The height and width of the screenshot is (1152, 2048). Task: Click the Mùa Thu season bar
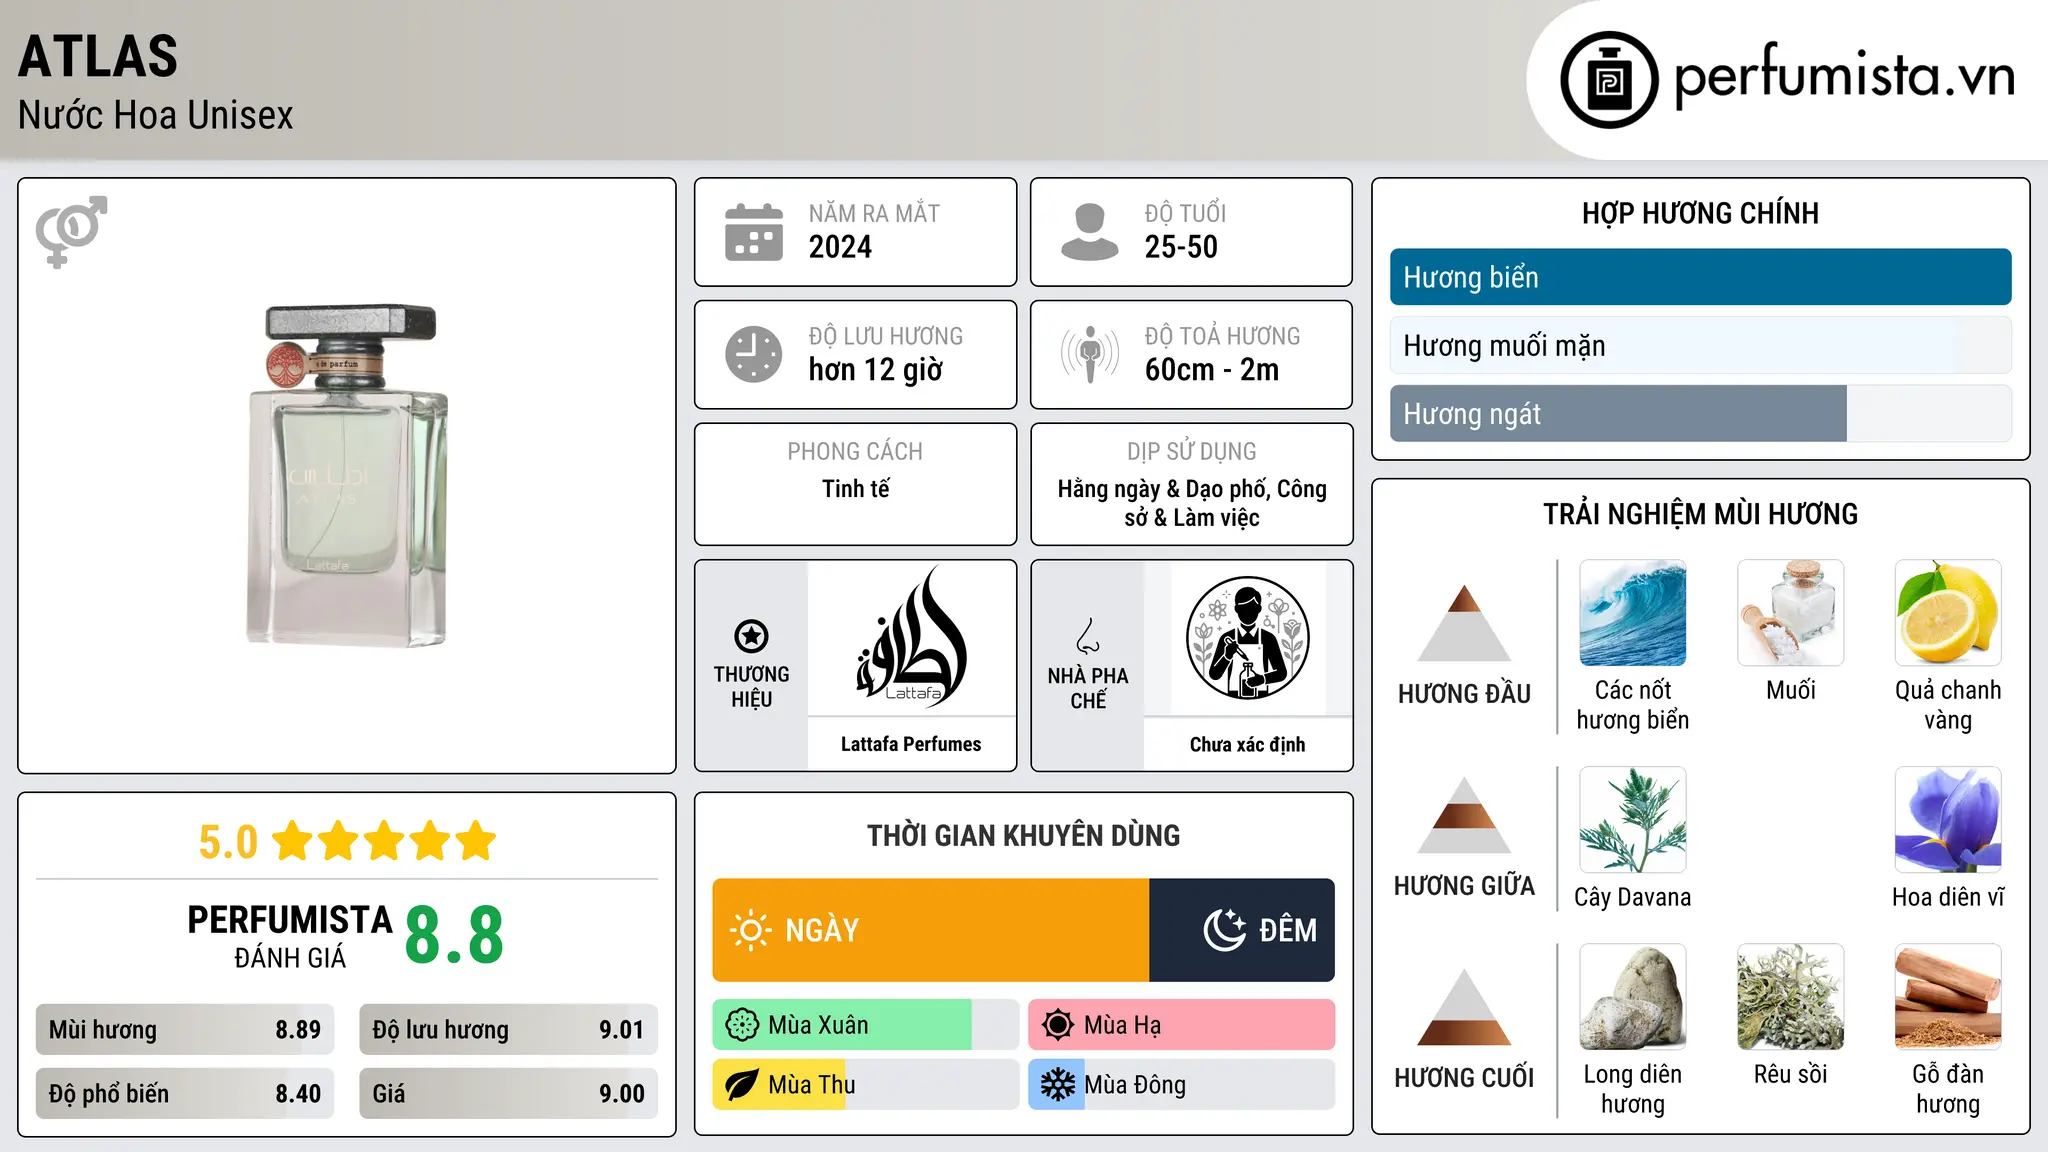866,1085
